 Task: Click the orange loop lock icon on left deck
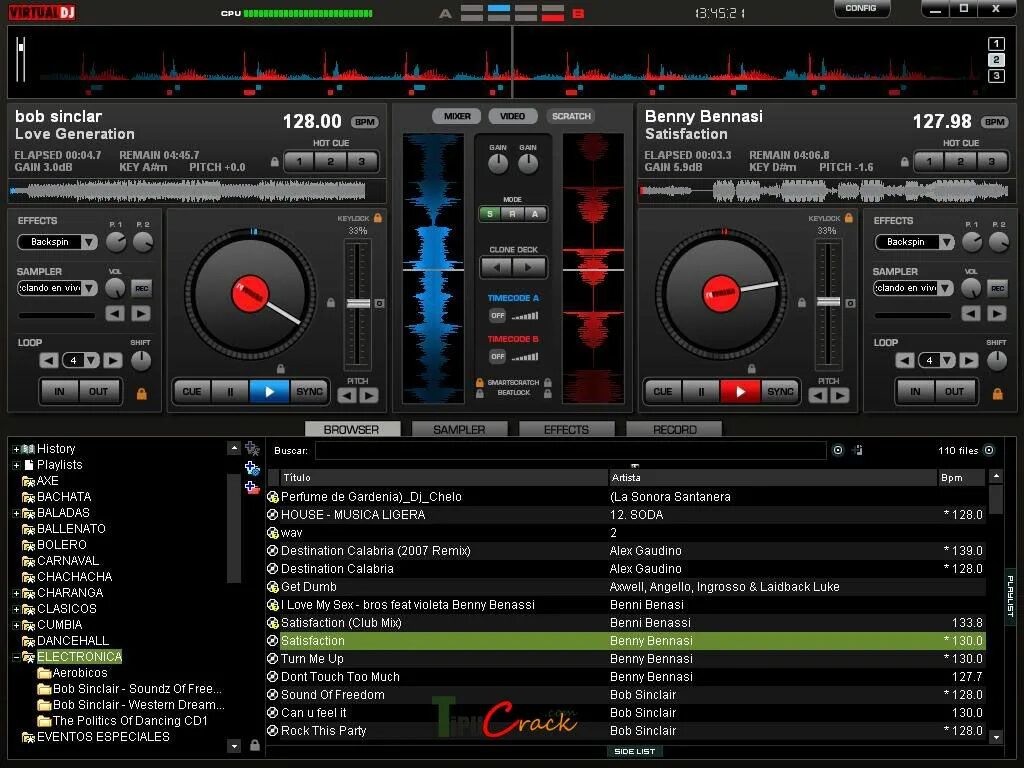coord(141,394)
